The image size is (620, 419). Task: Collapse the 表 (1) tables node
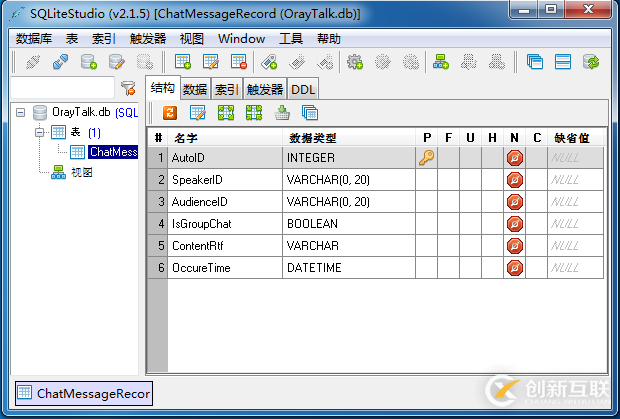40,132
